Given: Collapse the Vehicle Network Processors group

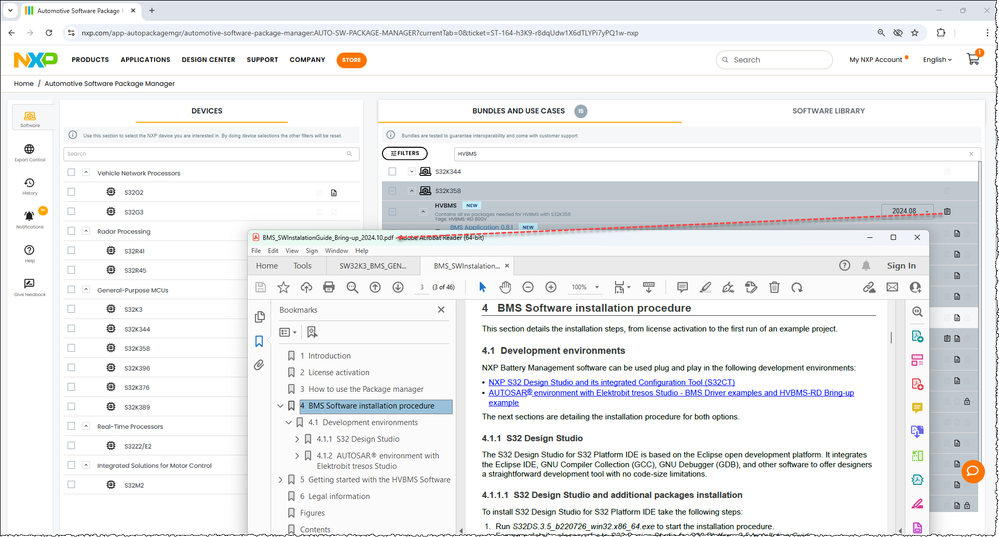Looking at the screenshot, I should click(86, 173).
